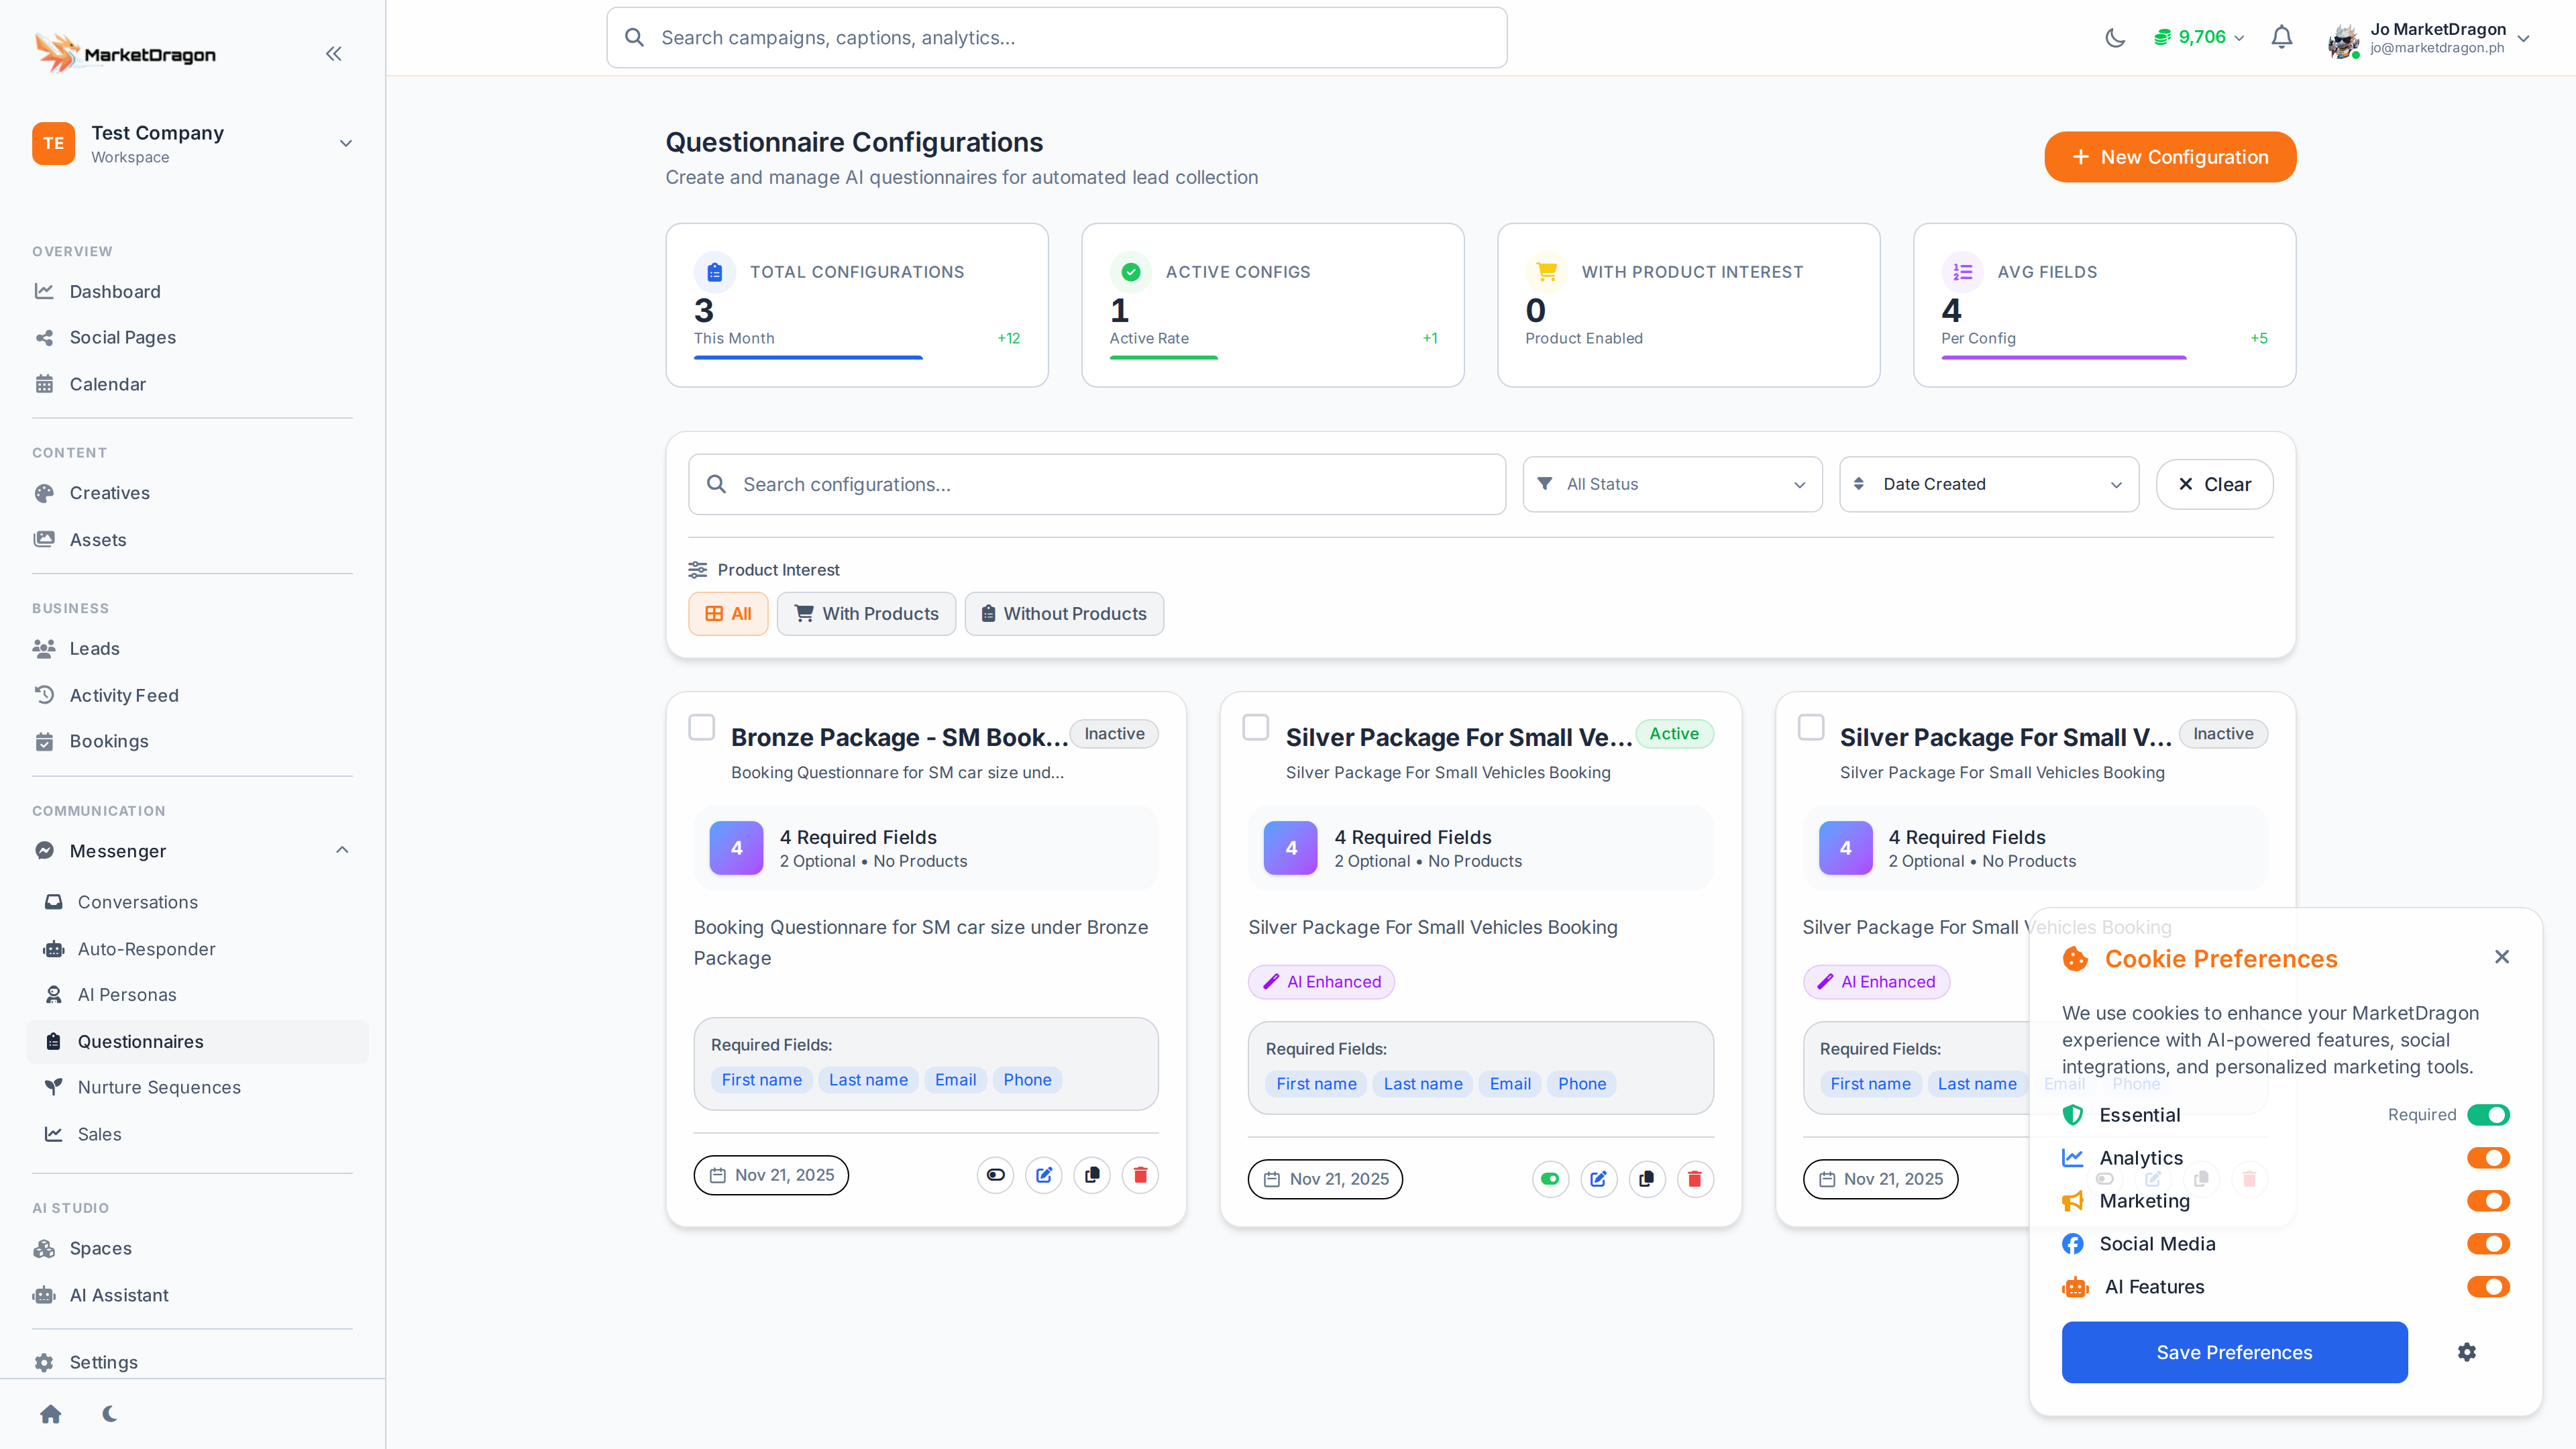Open notifications bell
This screenshot has height=1449, width=2576.
pyautogui.click(x=2281, y=38)
